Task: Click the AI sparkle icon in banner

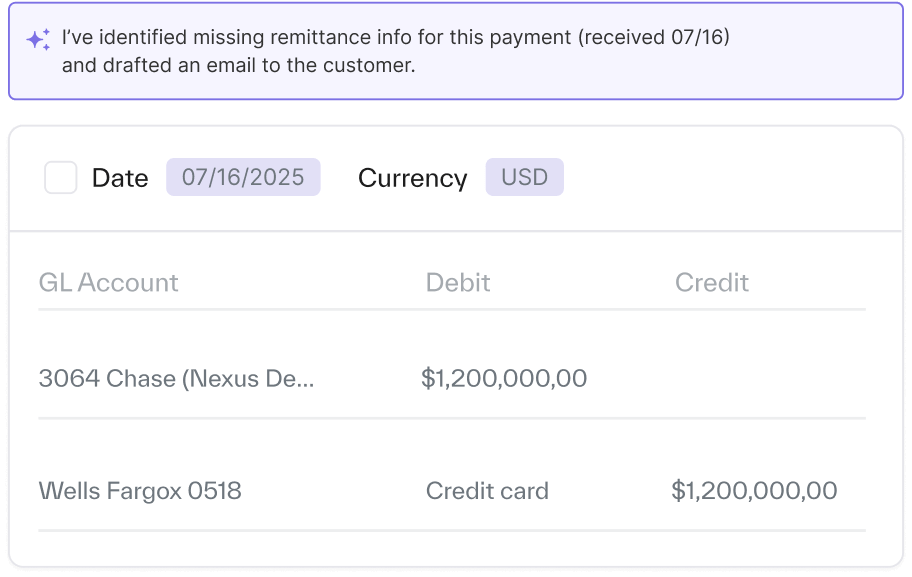Action: pos(38,40)
